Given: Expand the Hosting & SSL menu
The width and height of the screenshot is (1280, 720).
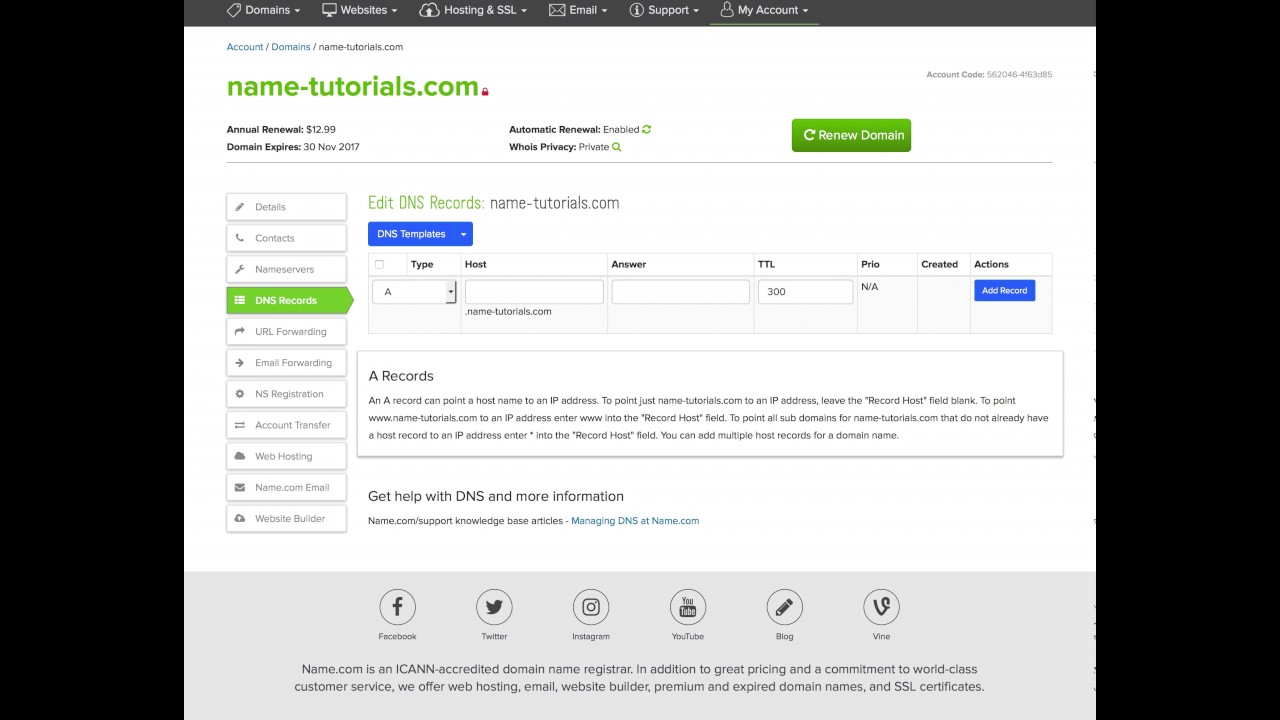Looking at the screenshot, I should click(473, 10).
